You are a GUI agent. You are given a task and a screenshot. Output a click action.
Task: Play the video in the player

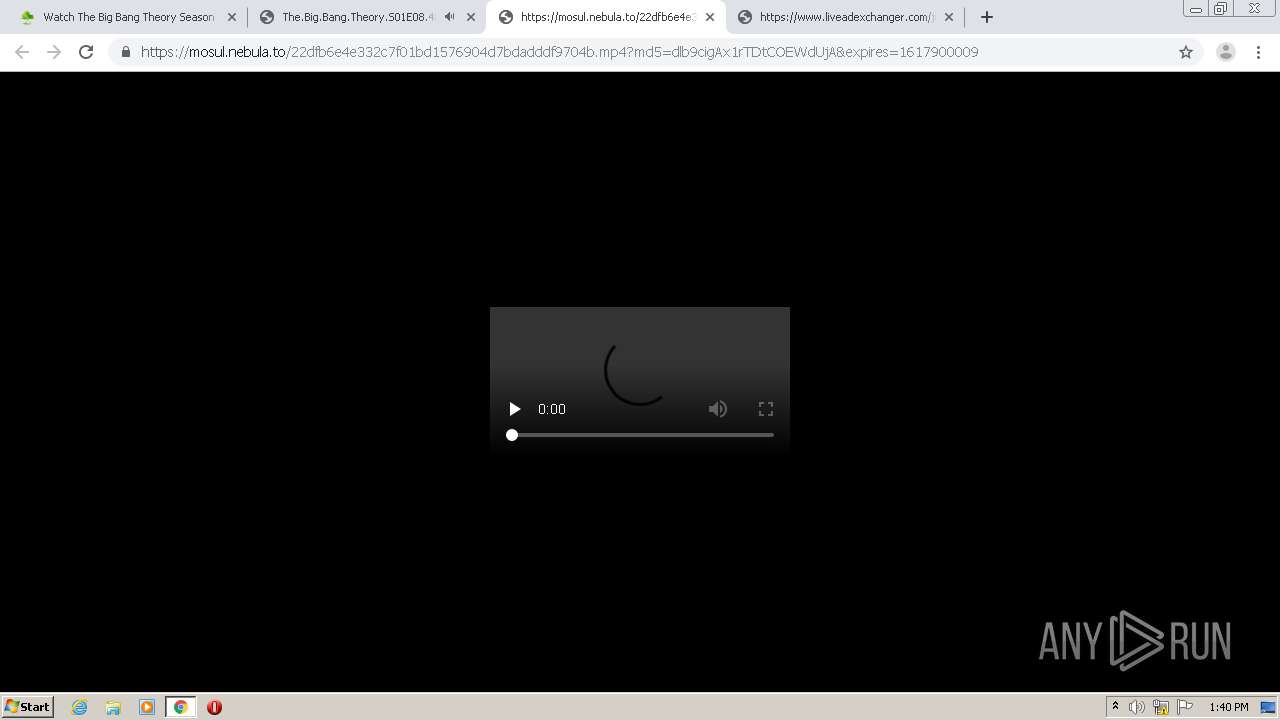[x=514, y=409]
